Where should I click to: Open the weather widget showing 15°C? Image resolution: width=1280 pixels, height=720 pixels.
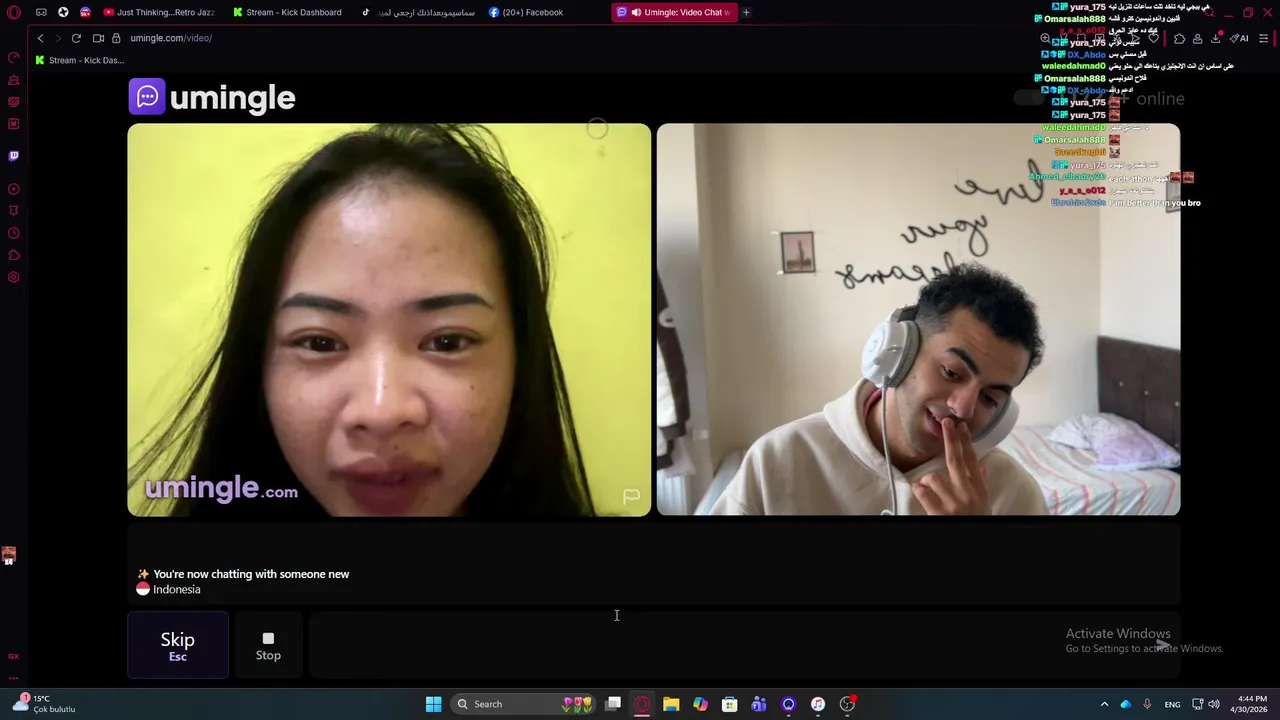pyautogui.click(x=45, y=704)
